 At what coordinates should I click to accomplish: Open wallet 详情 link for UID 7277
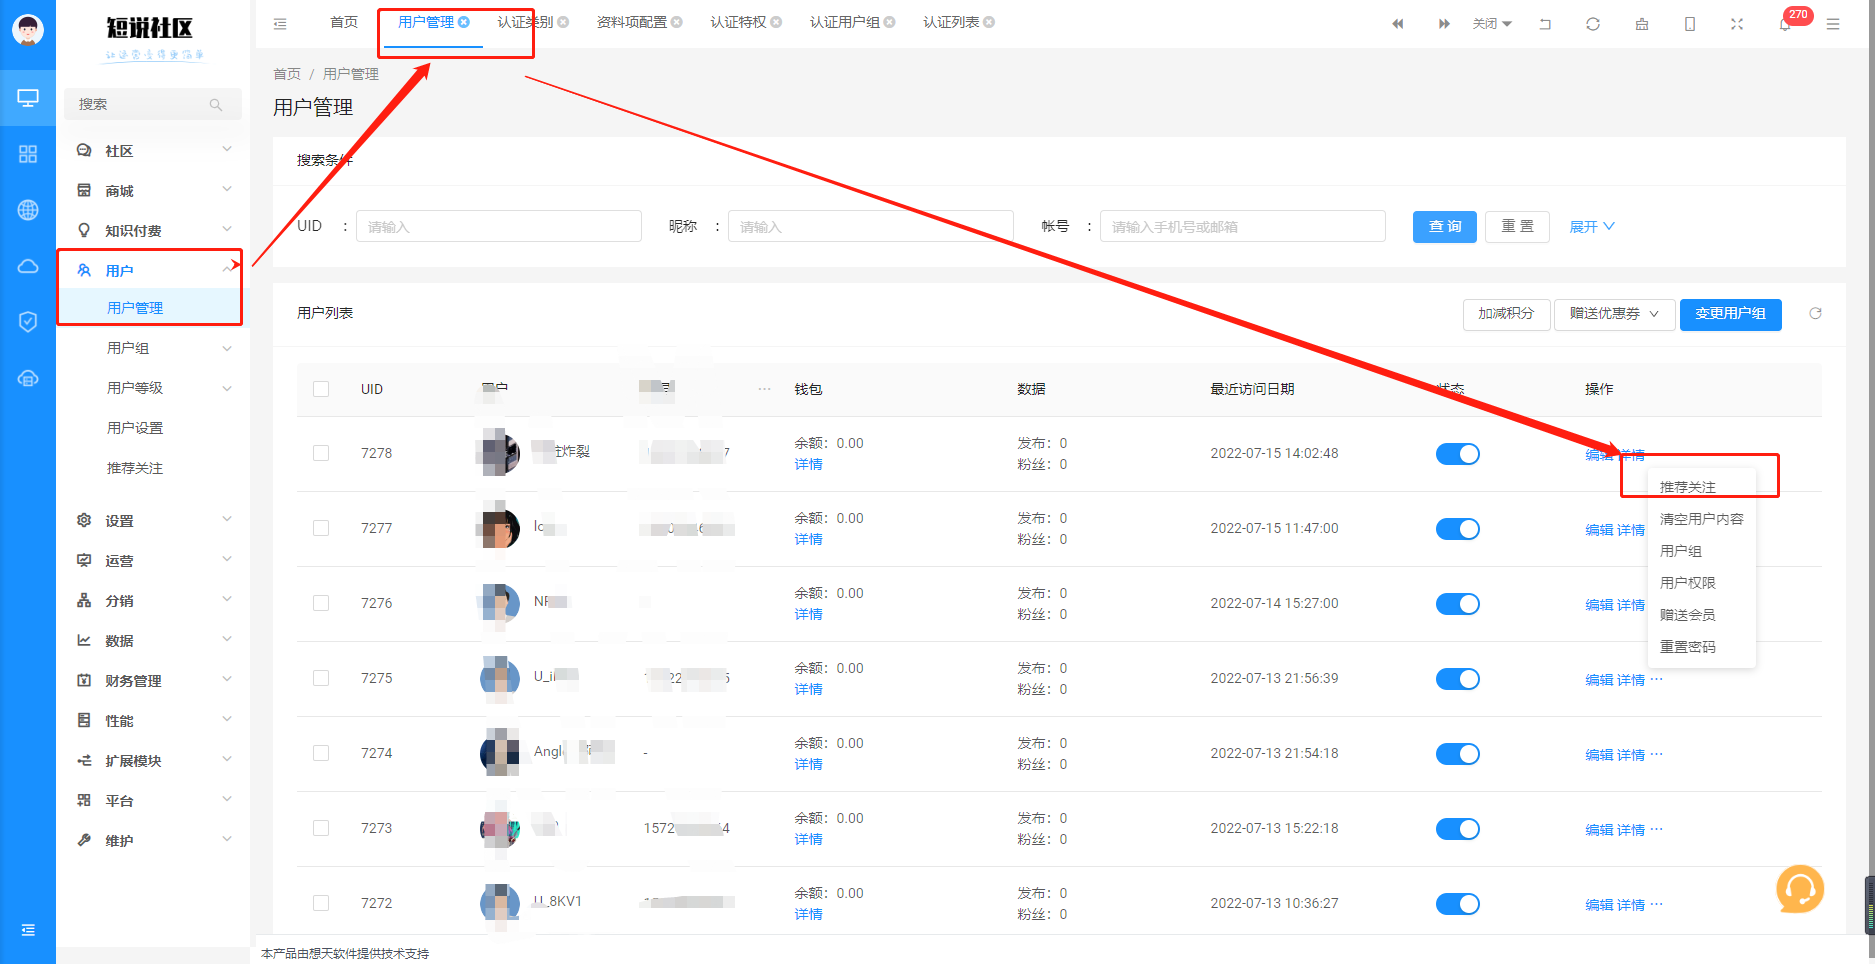(809, 540)
